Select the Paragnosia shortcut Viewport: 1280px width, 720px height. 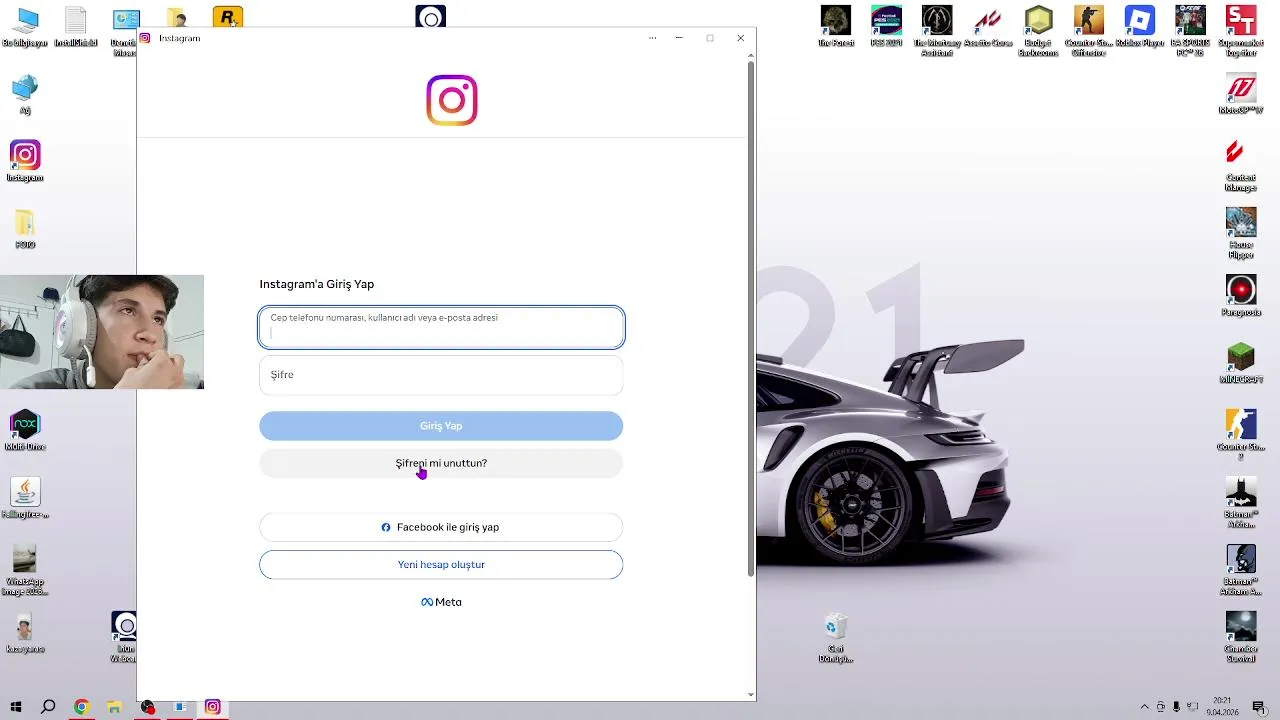[1241, 296]
